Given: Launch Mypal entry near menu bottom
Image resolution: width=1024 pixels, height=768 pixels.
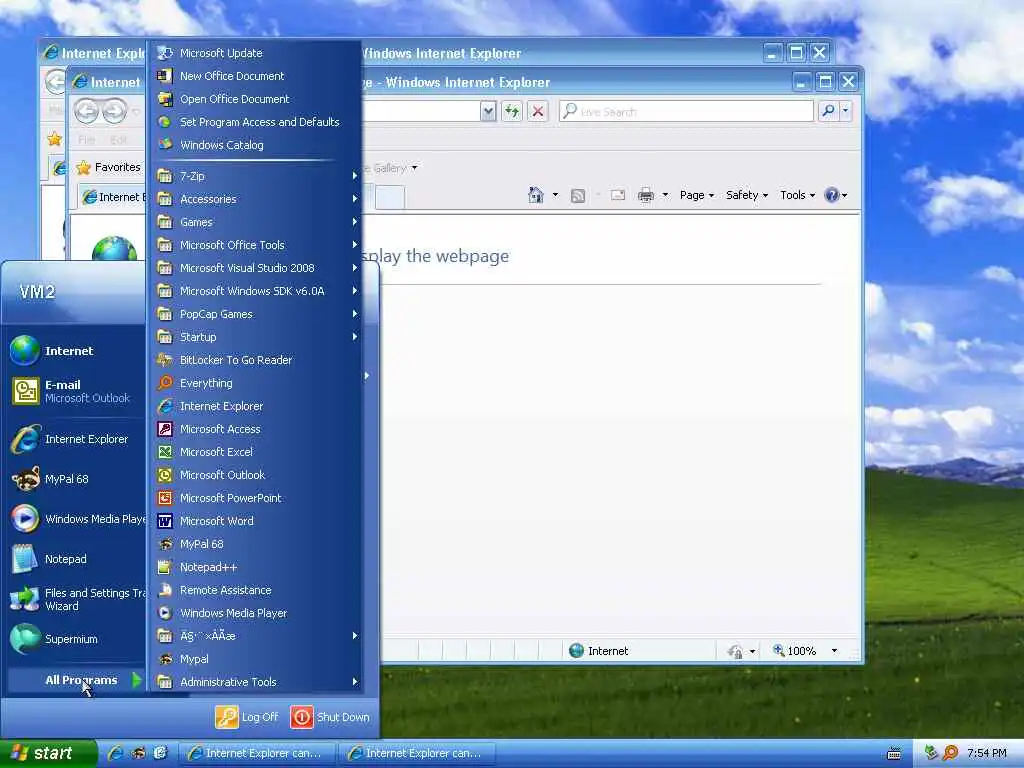Looking at the screenshot, I should point(255,659).
